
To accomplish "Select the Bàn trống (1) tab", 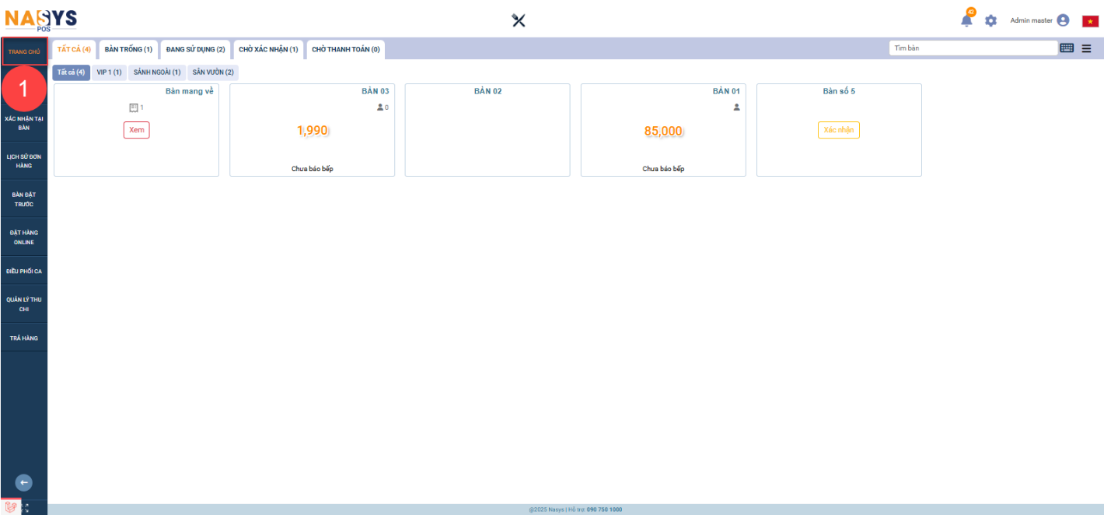I will tap(128, 49).
